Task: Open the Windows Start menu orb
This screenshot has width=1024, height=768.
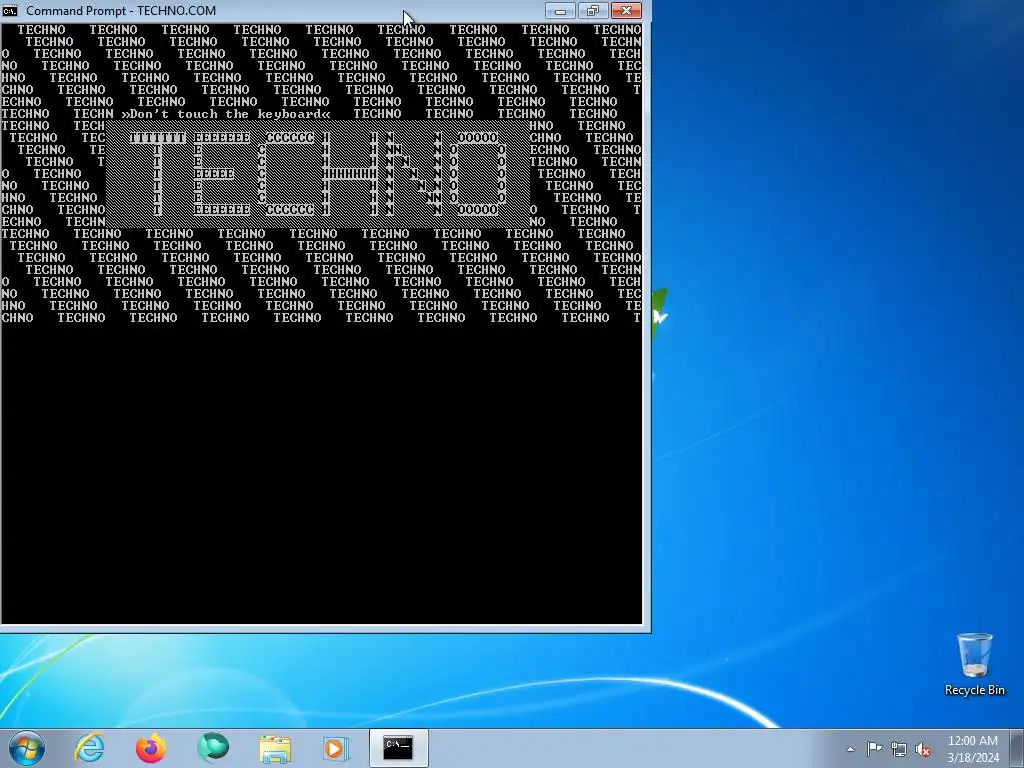Action: pyautogui.click(x=27, y=748)
